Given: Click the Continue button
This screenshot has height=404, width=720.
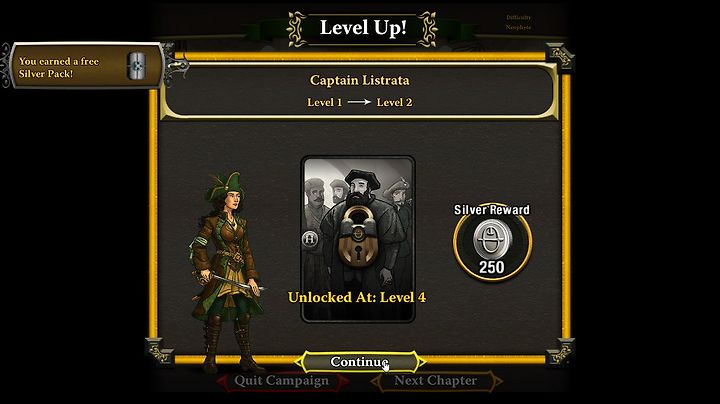Looking at the screenshot, I should 359,362.
